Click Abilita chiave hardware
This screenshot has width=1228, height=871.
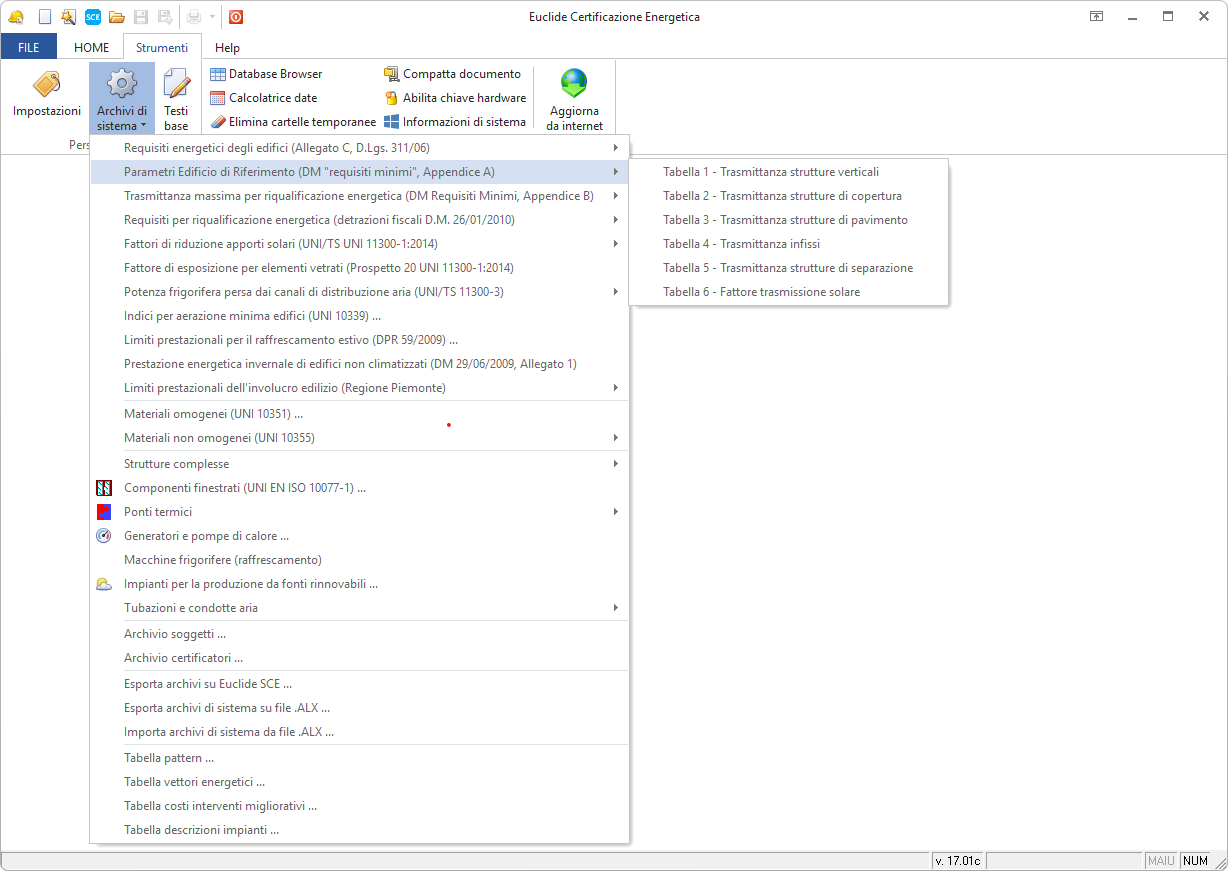click(455, 98)
